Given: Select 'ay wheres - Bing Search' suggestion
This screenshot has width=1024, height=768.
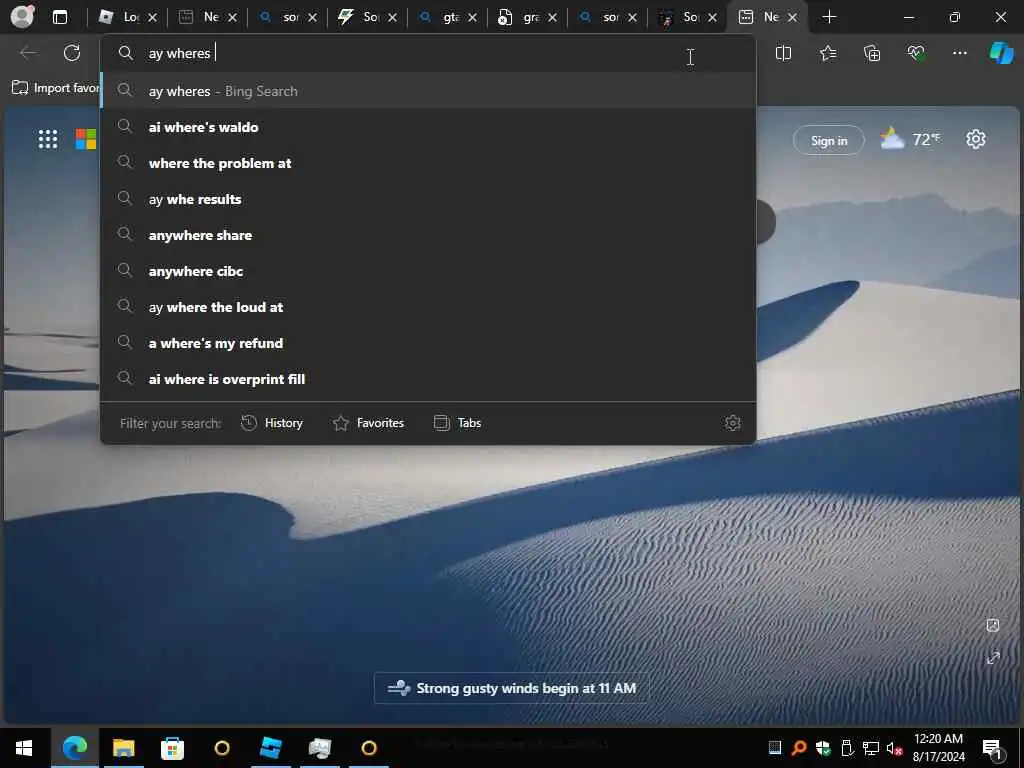Looking at the screenshot, I should (428, 91).
